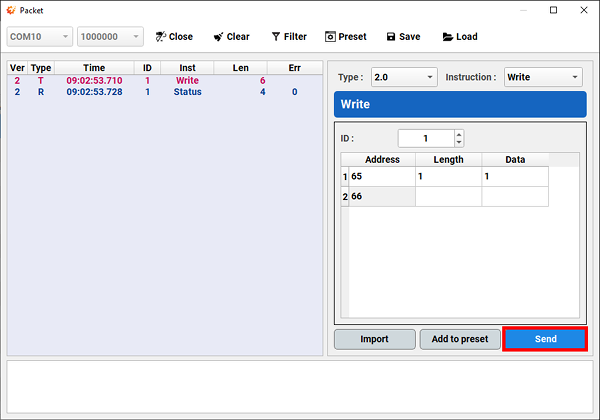This screenshot has height=420, width=600.
Task: Expand the Type 2.0 protocol dropdown
Action: coord(404,77)
